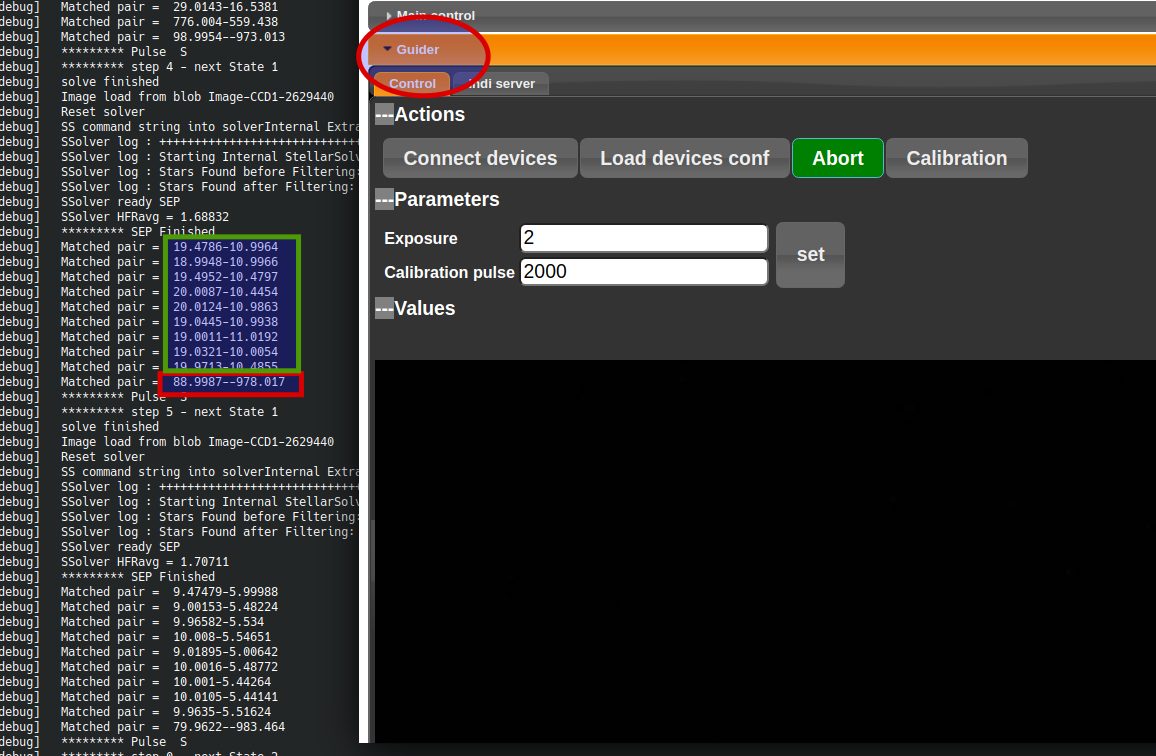
Task: Switch to the Control tab
Action: point(412,83)
